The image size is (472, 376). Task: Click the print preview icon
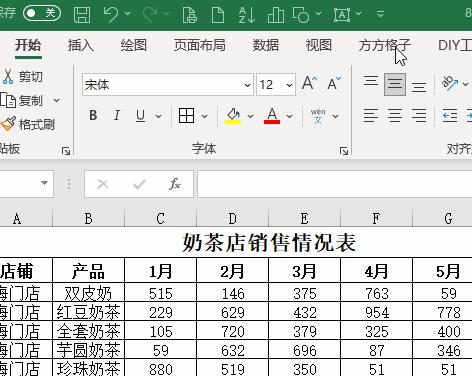pyautogui.click(x=190, y=14)
